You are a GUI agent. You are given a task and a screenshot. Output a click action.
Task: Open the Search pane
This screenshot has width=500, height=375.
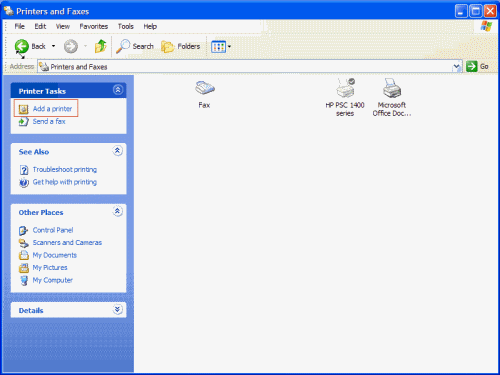pos(135,46)
